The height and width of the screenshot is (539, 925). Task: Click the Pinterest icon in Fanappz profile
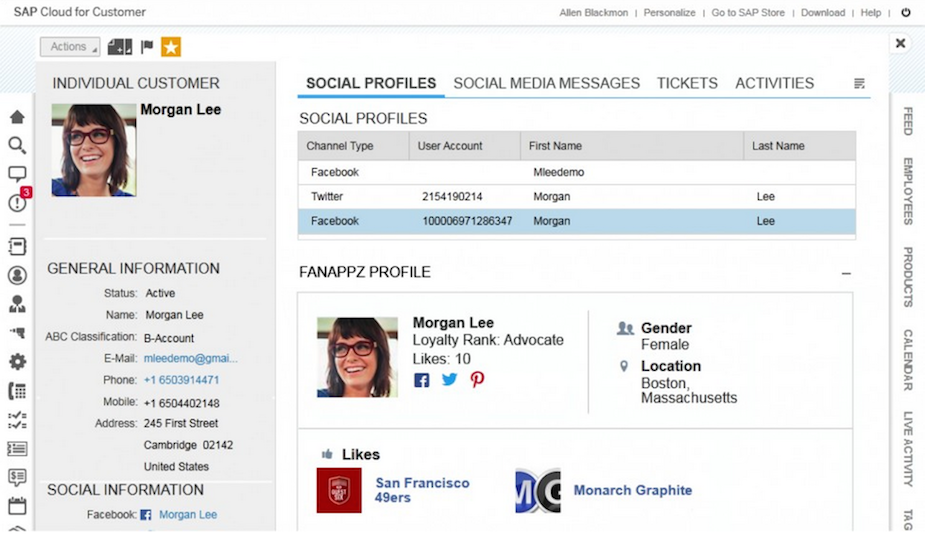(x=477, y=380)
